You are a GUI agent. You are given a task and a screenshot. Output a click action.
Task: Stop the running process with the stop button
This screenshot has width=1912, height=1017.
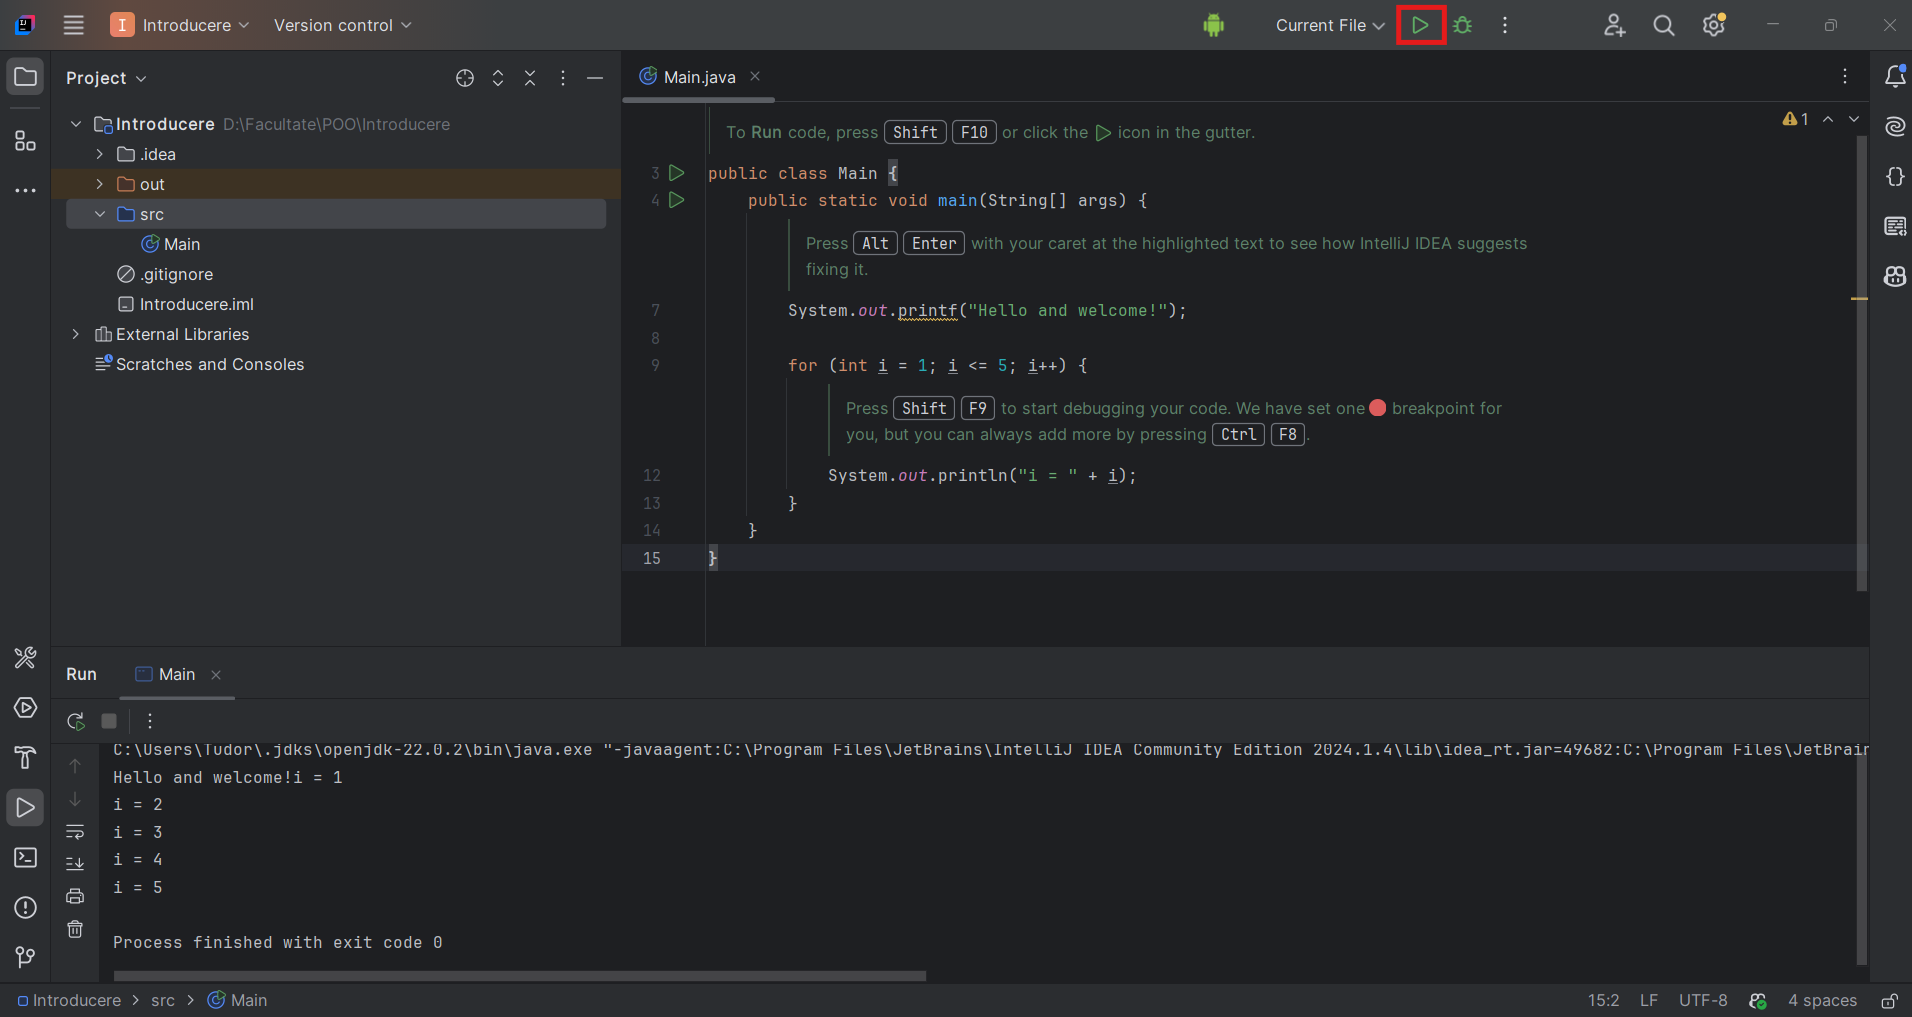pyautogui.click(x=109, y=721)
